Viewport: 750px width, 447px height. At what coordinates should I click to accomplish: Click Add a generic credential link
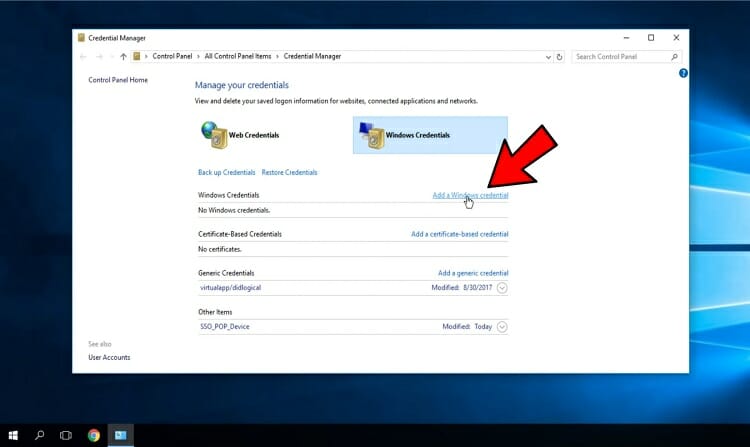point(473,273)
